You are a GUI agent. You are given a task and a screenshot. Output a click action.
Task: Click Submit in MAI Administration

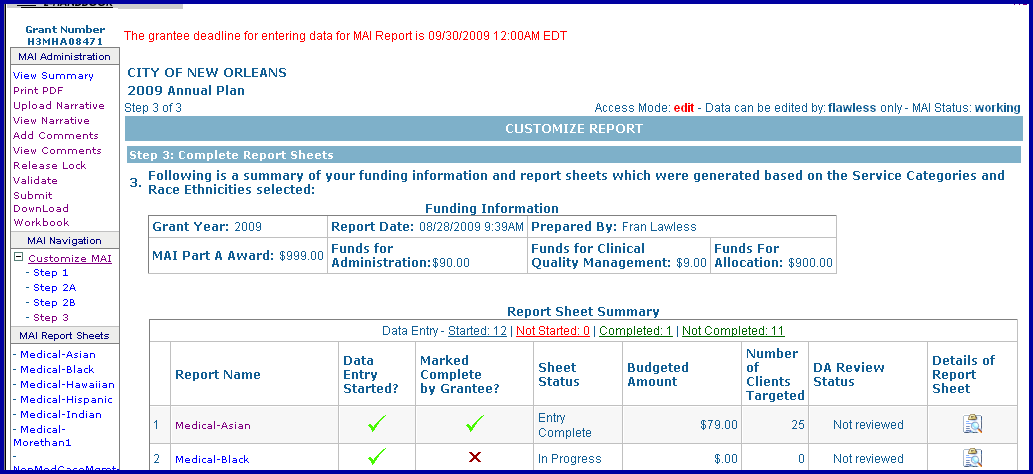pyautogui.click(x=33, y=196)
